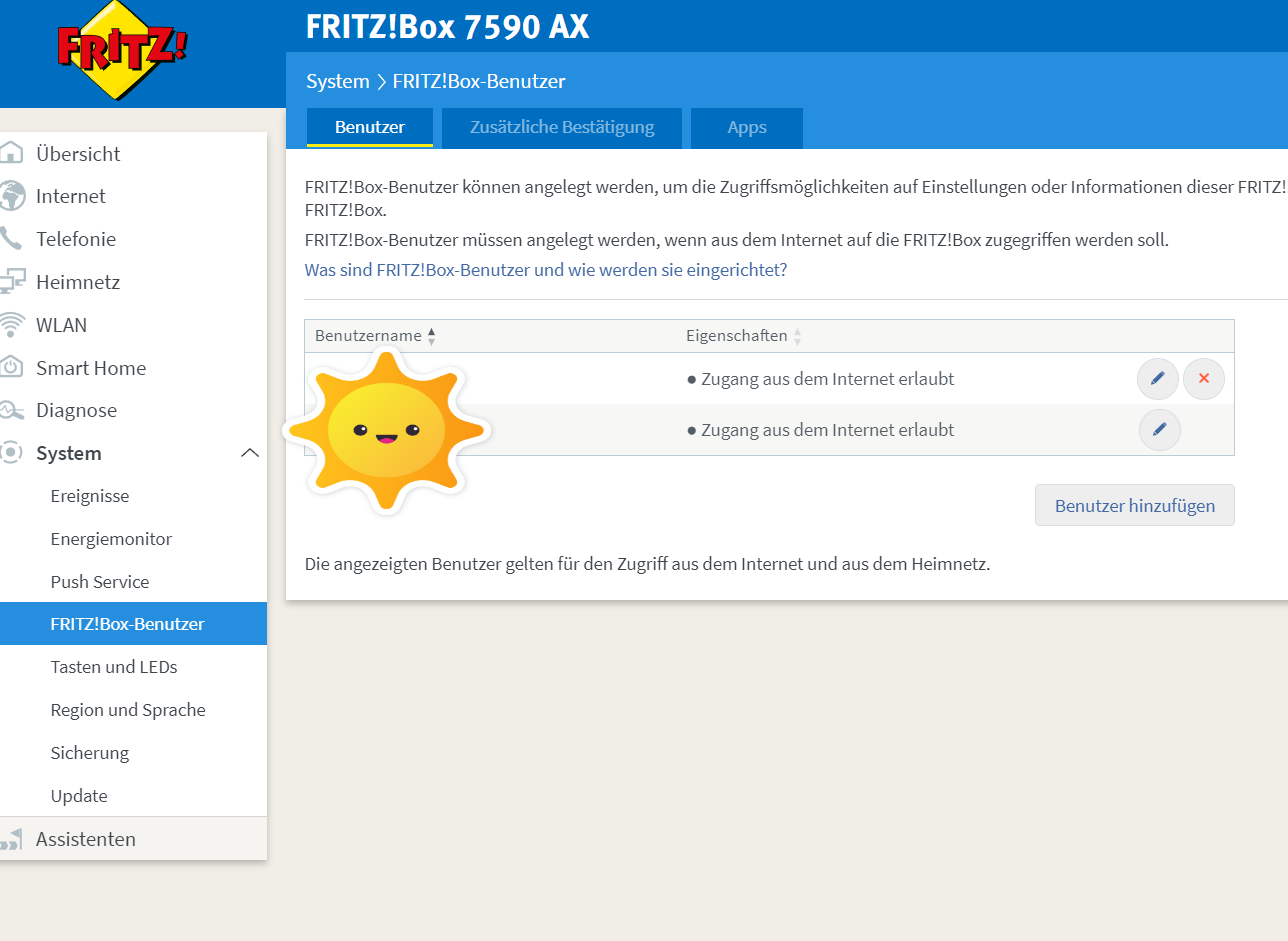Open Region und Sprache page
The height and width of the screenshot is (941, 1288).
coord(128,710)
